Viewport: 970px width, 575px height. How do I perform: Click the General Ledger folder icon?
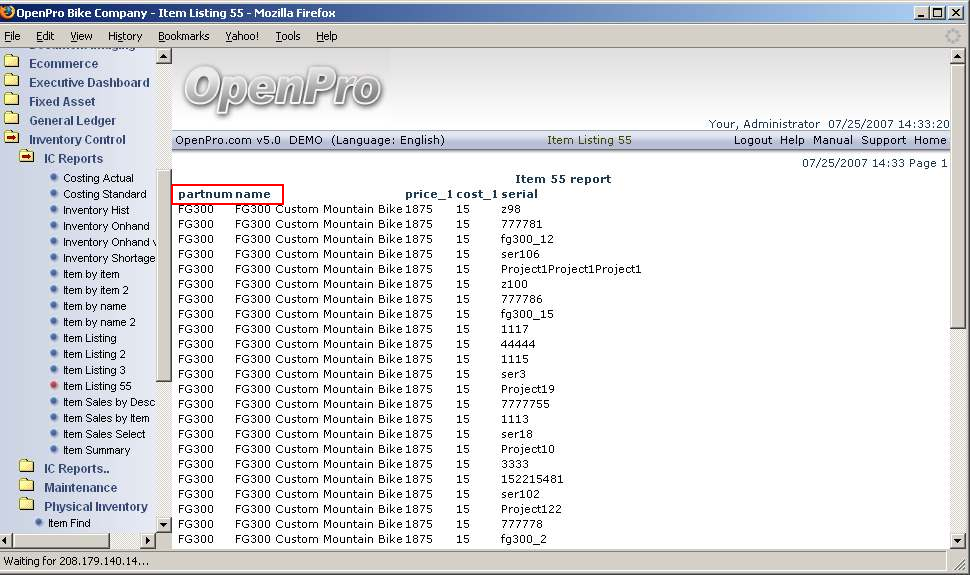[12, 120]
